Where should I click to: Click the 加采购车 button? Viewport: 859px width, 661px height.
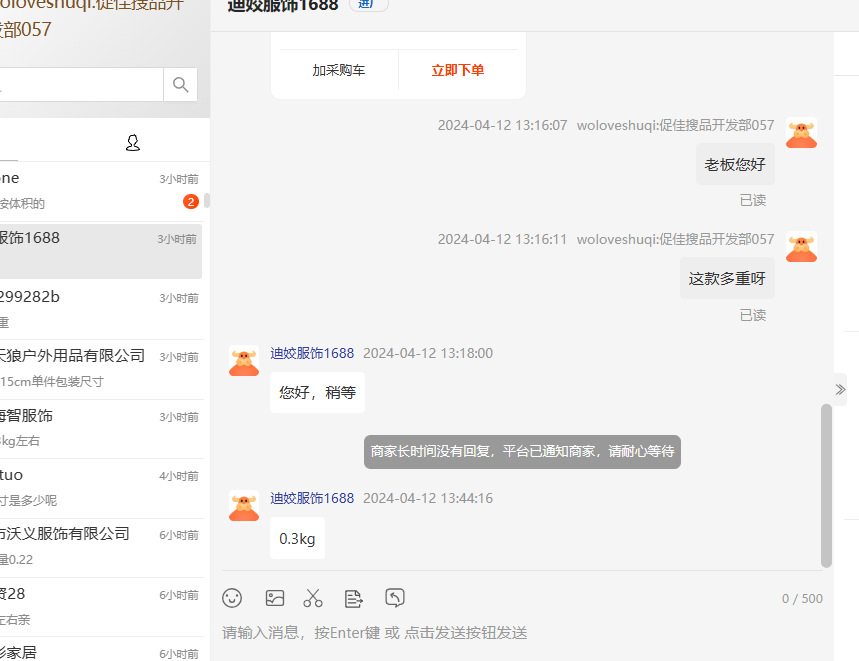pos(339,71)
